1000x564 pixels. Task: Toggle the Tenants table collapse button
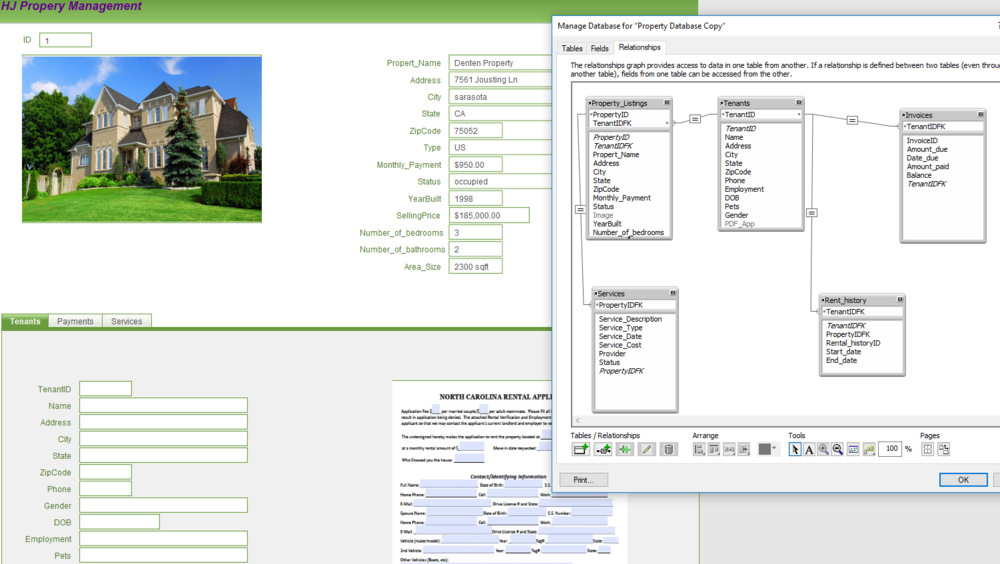point(799,103)
